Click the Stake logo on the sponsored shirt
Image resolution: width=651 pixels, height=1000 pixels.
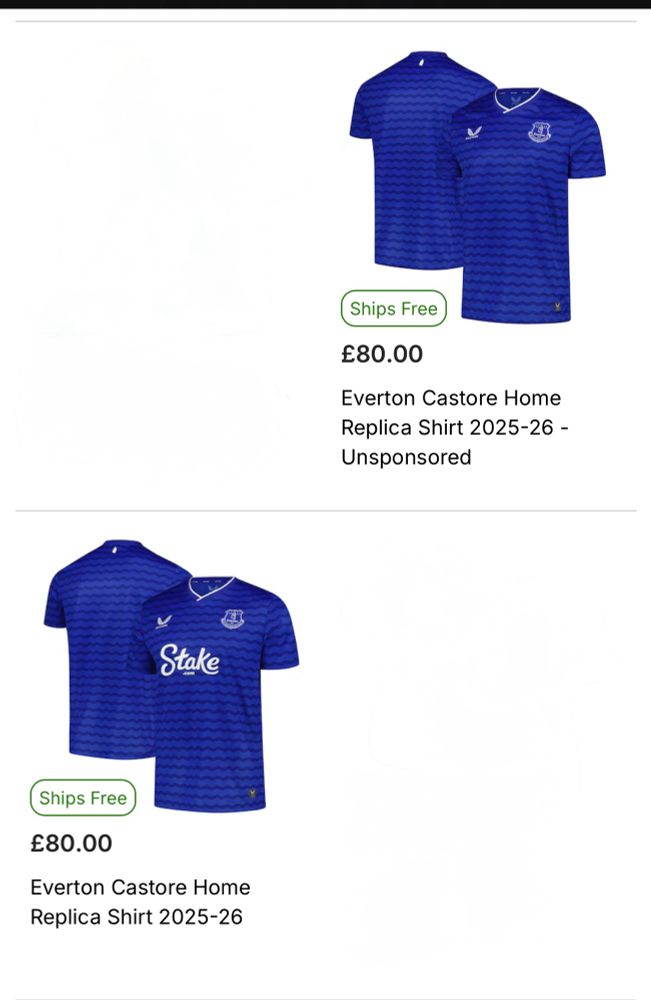tap(189, 660)
